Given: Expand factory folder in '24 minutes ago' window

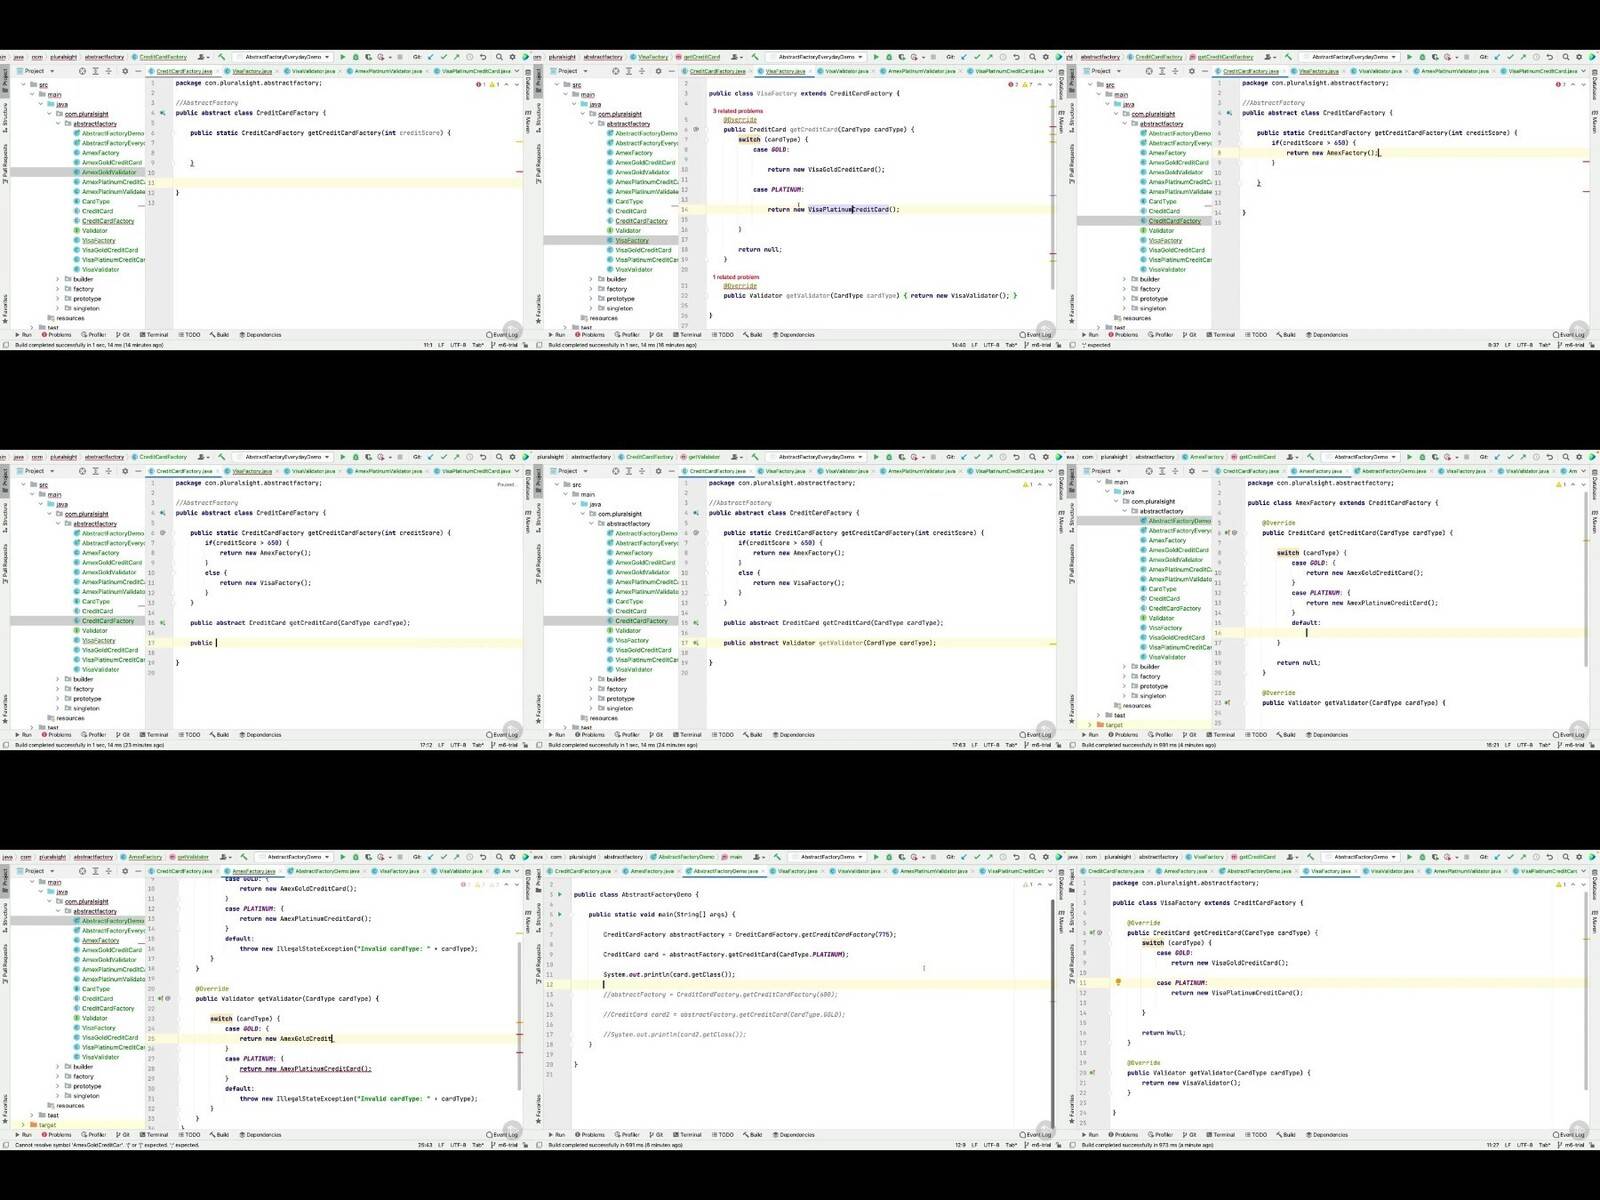Looking at the screenshot, I should tap(591, 689).
